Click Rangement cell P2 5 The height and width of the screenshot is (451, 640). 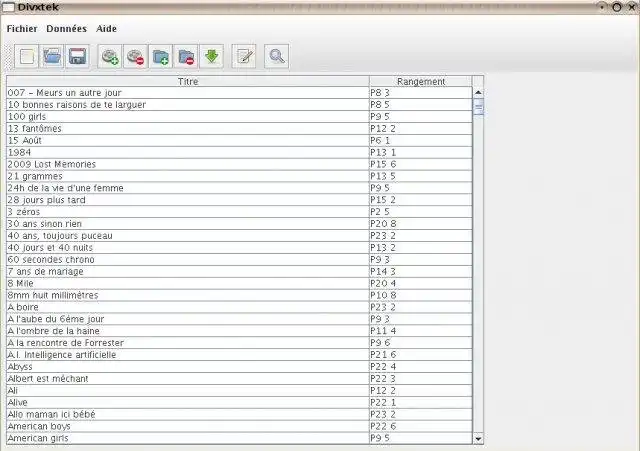tap(421, 212)
